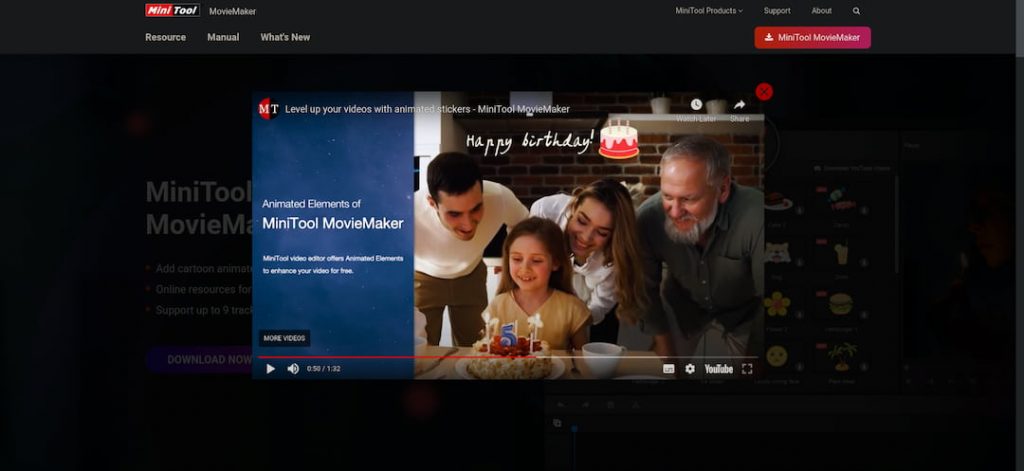Viewport: 1024px width, 471px height.
Task: Click the MORE VIDEOS button
Action: pos(284,338)
